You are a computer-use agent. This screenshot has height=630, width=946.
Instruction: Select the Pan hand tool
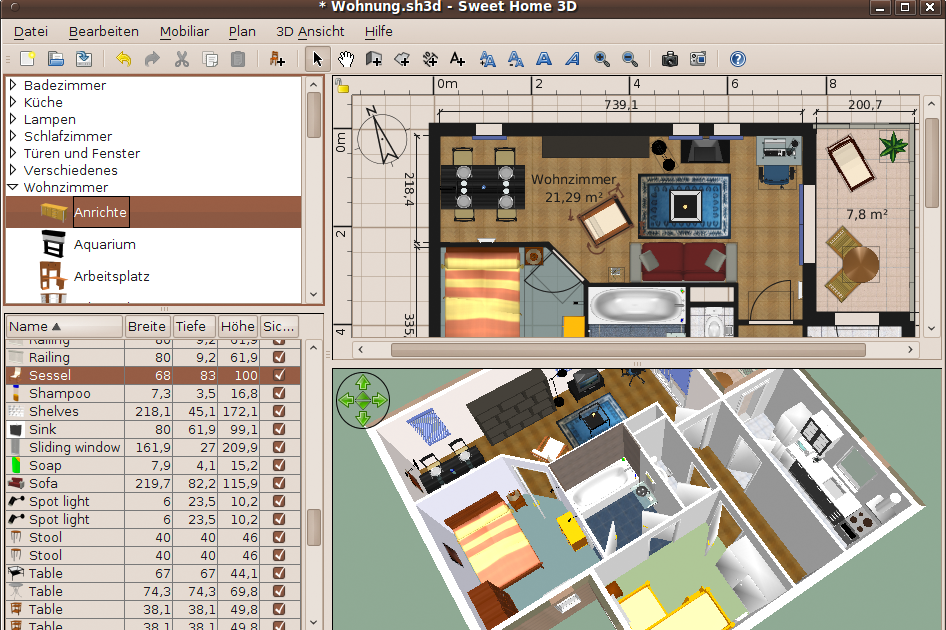(346, 59)
